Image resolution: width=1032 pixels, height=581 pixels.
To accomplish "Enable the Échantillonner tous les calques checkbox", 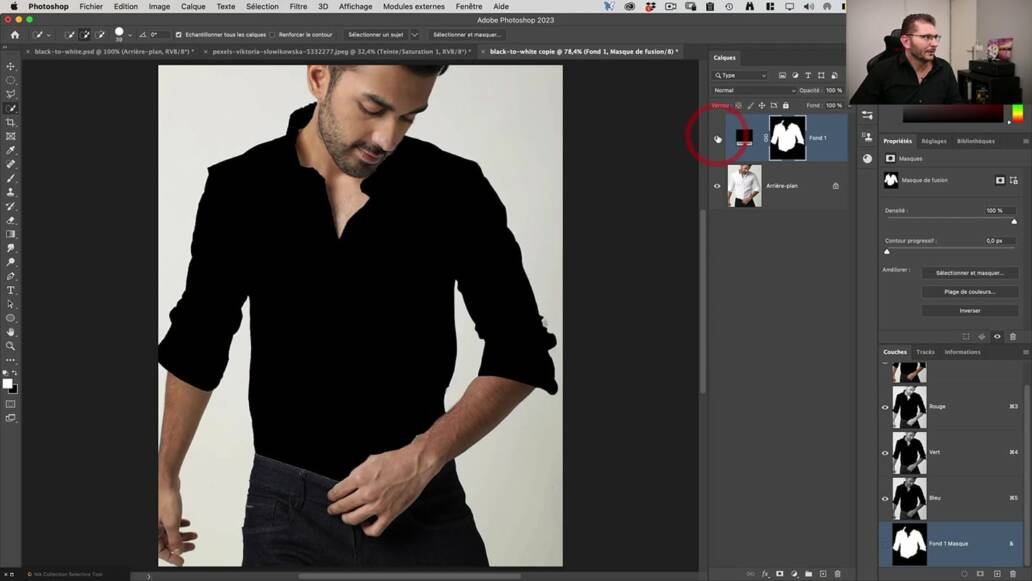I will (178, 33).
